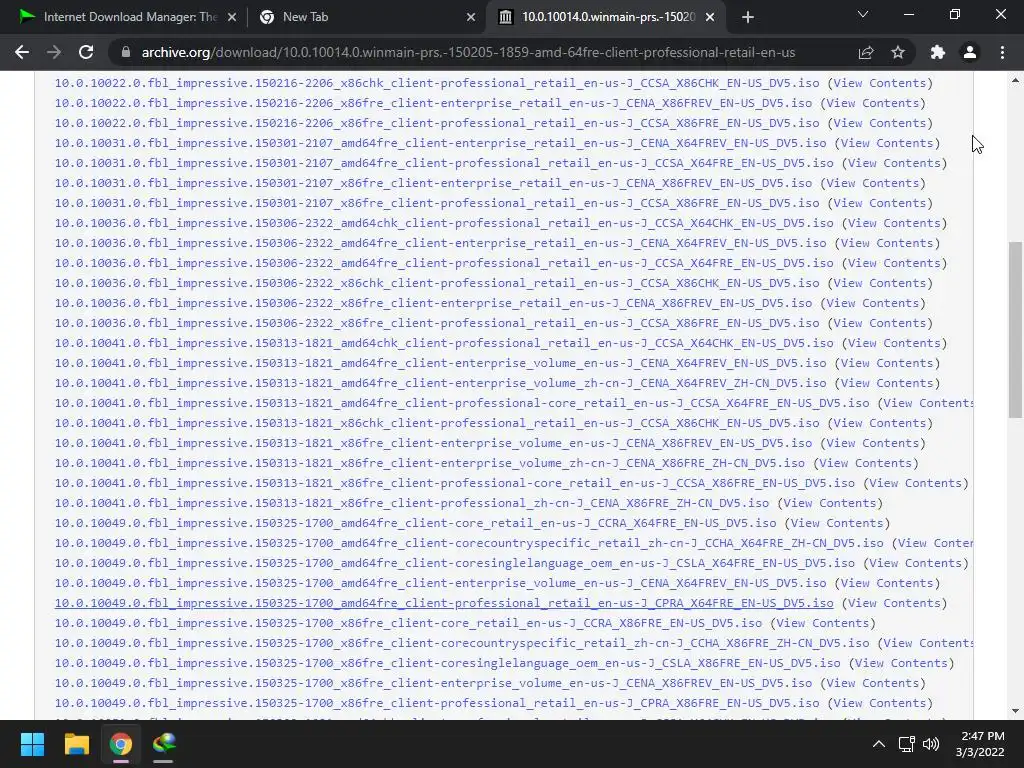Download 10041 amd64fre professional-core retail ISO
1024x768 pixels.
462,404
